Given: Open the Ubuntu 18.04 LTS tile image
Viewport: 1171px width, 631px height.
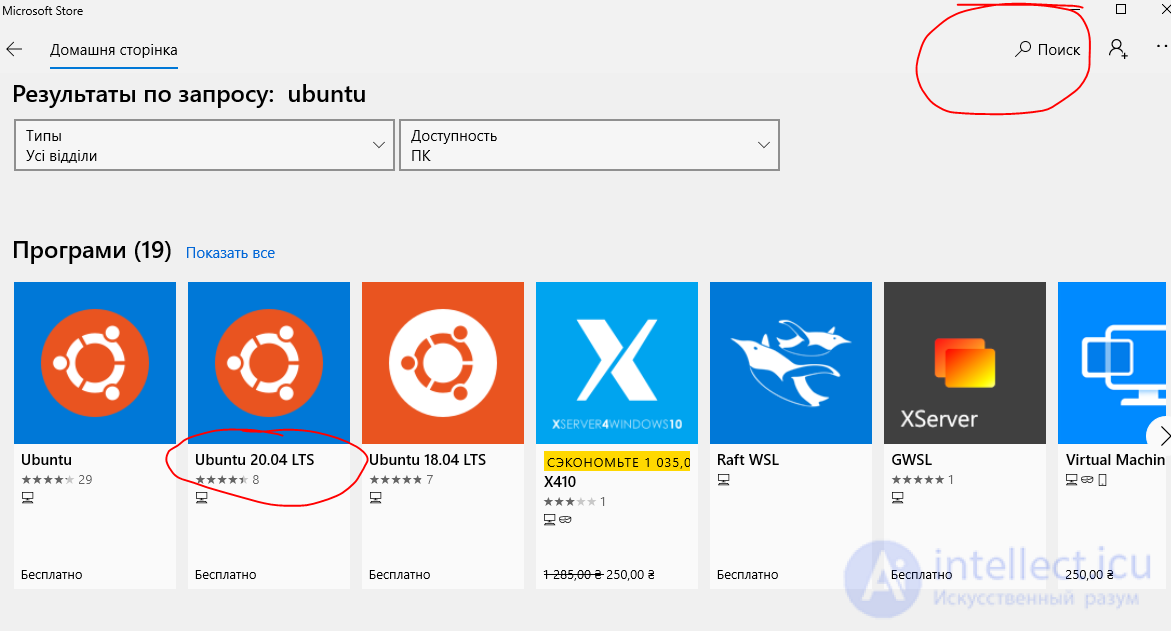Looking at the screenshot, I should coord(443,363).
